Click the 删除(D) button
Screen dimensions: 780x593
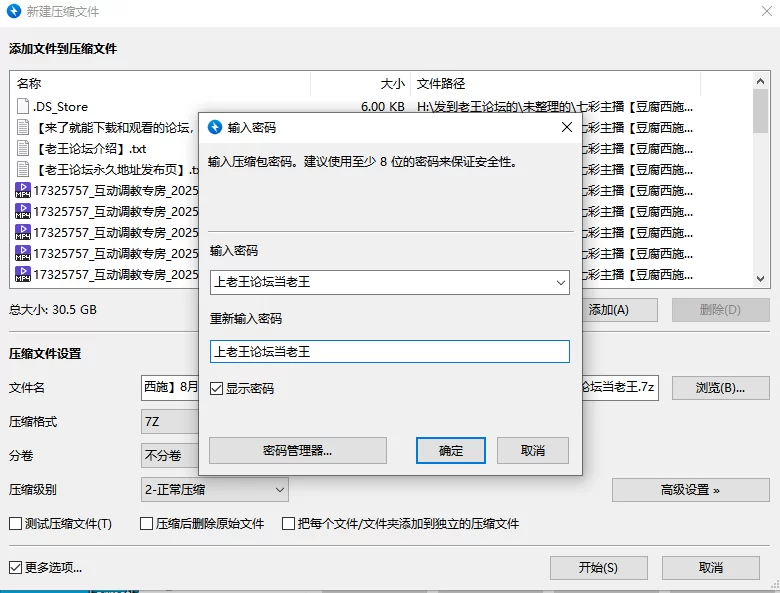coord(720,310)
